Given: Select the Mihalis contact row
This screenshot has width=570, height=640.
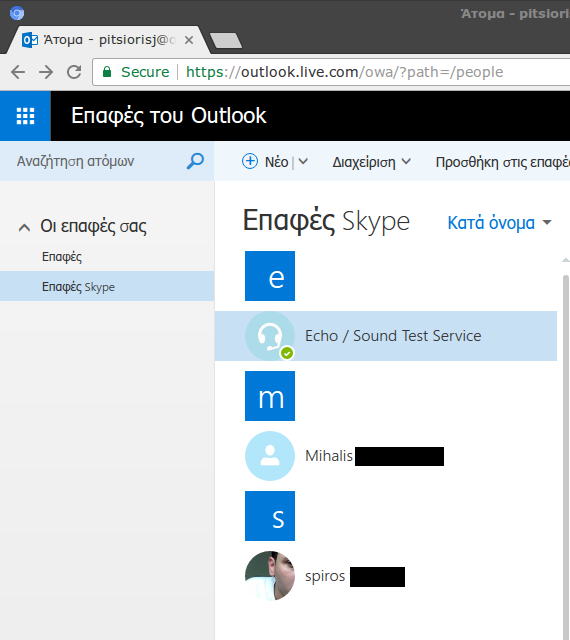Looking at the screenshot, I should (x=386, y=456).
